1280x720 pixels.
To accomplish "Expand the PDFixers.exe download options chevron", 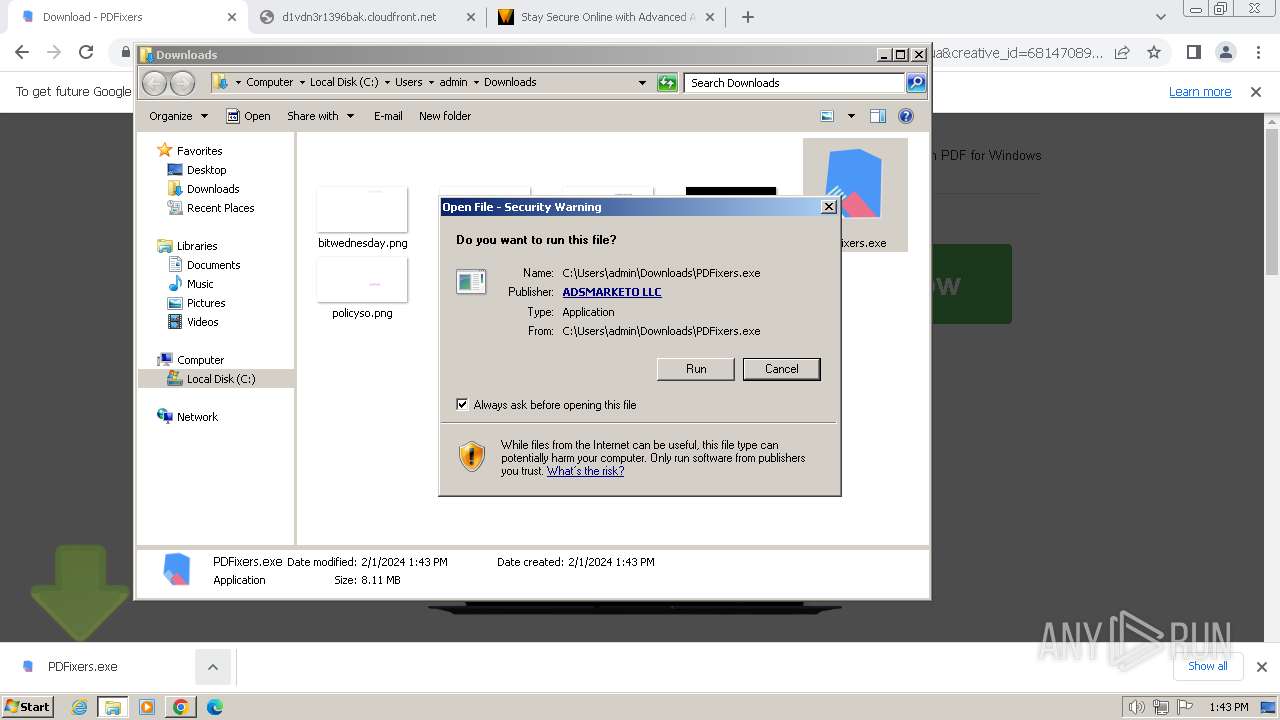I will pyautogui.click(x=212, y=667).
